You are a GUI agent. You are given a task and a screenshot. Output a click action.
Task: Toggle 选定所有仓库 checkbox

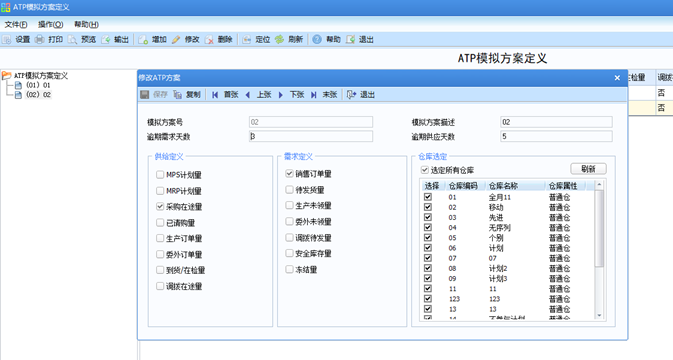click(x=424, y=170)
